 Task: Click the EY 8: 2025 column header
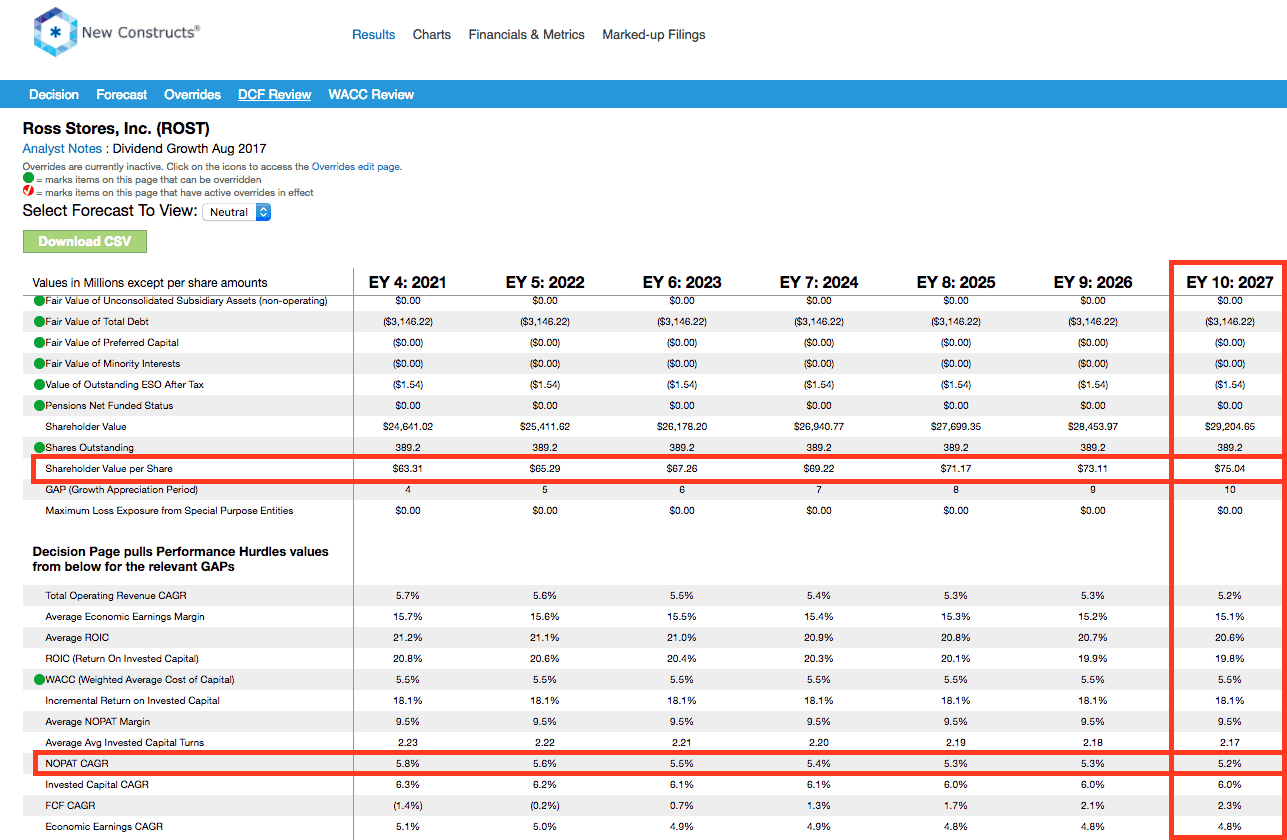click(956, 282)
